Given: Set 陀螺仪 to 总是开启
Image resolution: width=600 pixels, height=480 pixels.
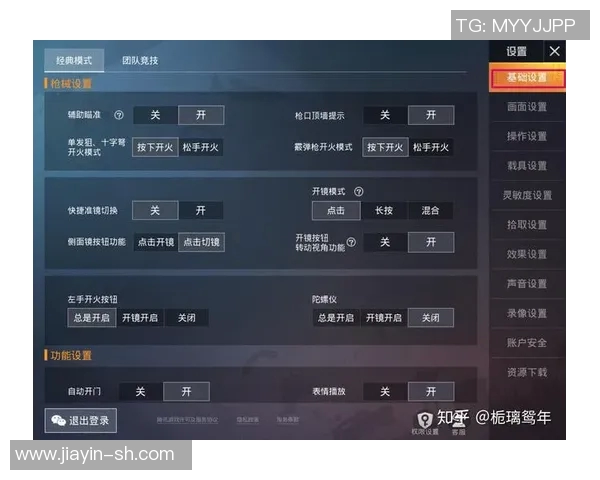Looking at the screenshot, I should click(x=336, y=318).
